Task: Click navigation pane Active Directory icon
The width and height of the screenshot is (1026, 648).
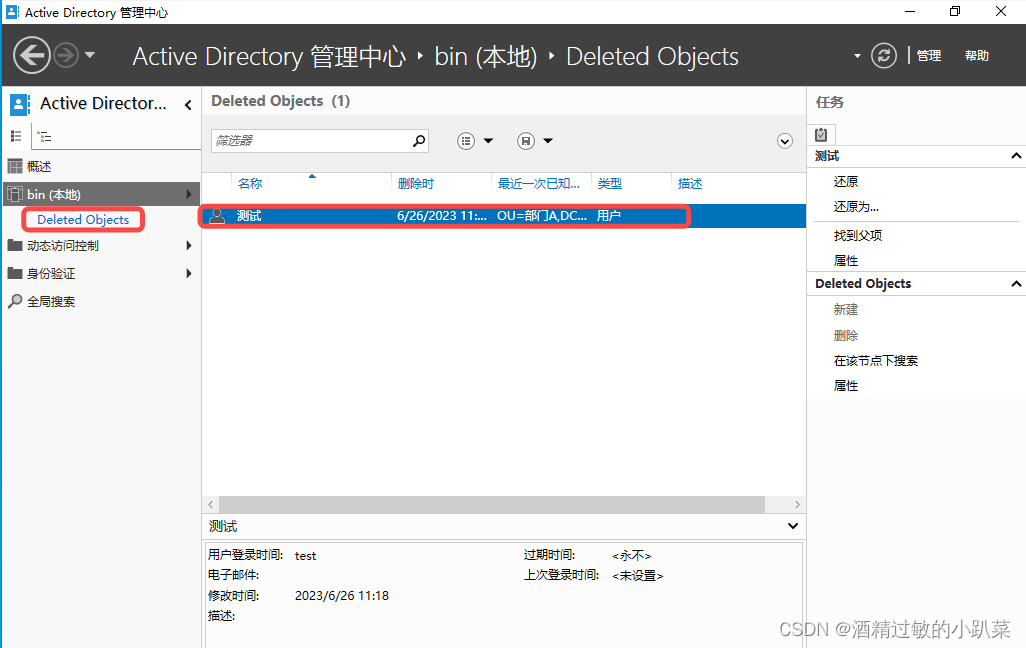Action: pyautogui.click(x=20, y=104)
